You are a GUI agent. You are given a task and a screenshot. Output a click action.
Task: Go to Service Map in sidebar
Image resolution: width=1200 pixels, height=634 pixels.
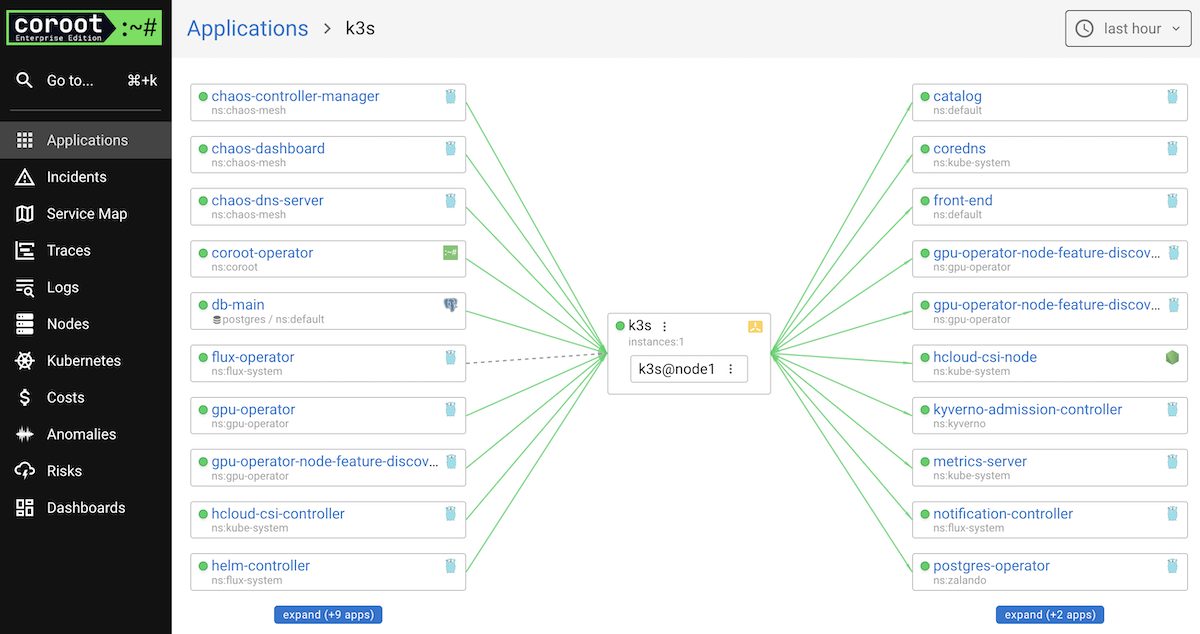[x=86, y=214]
